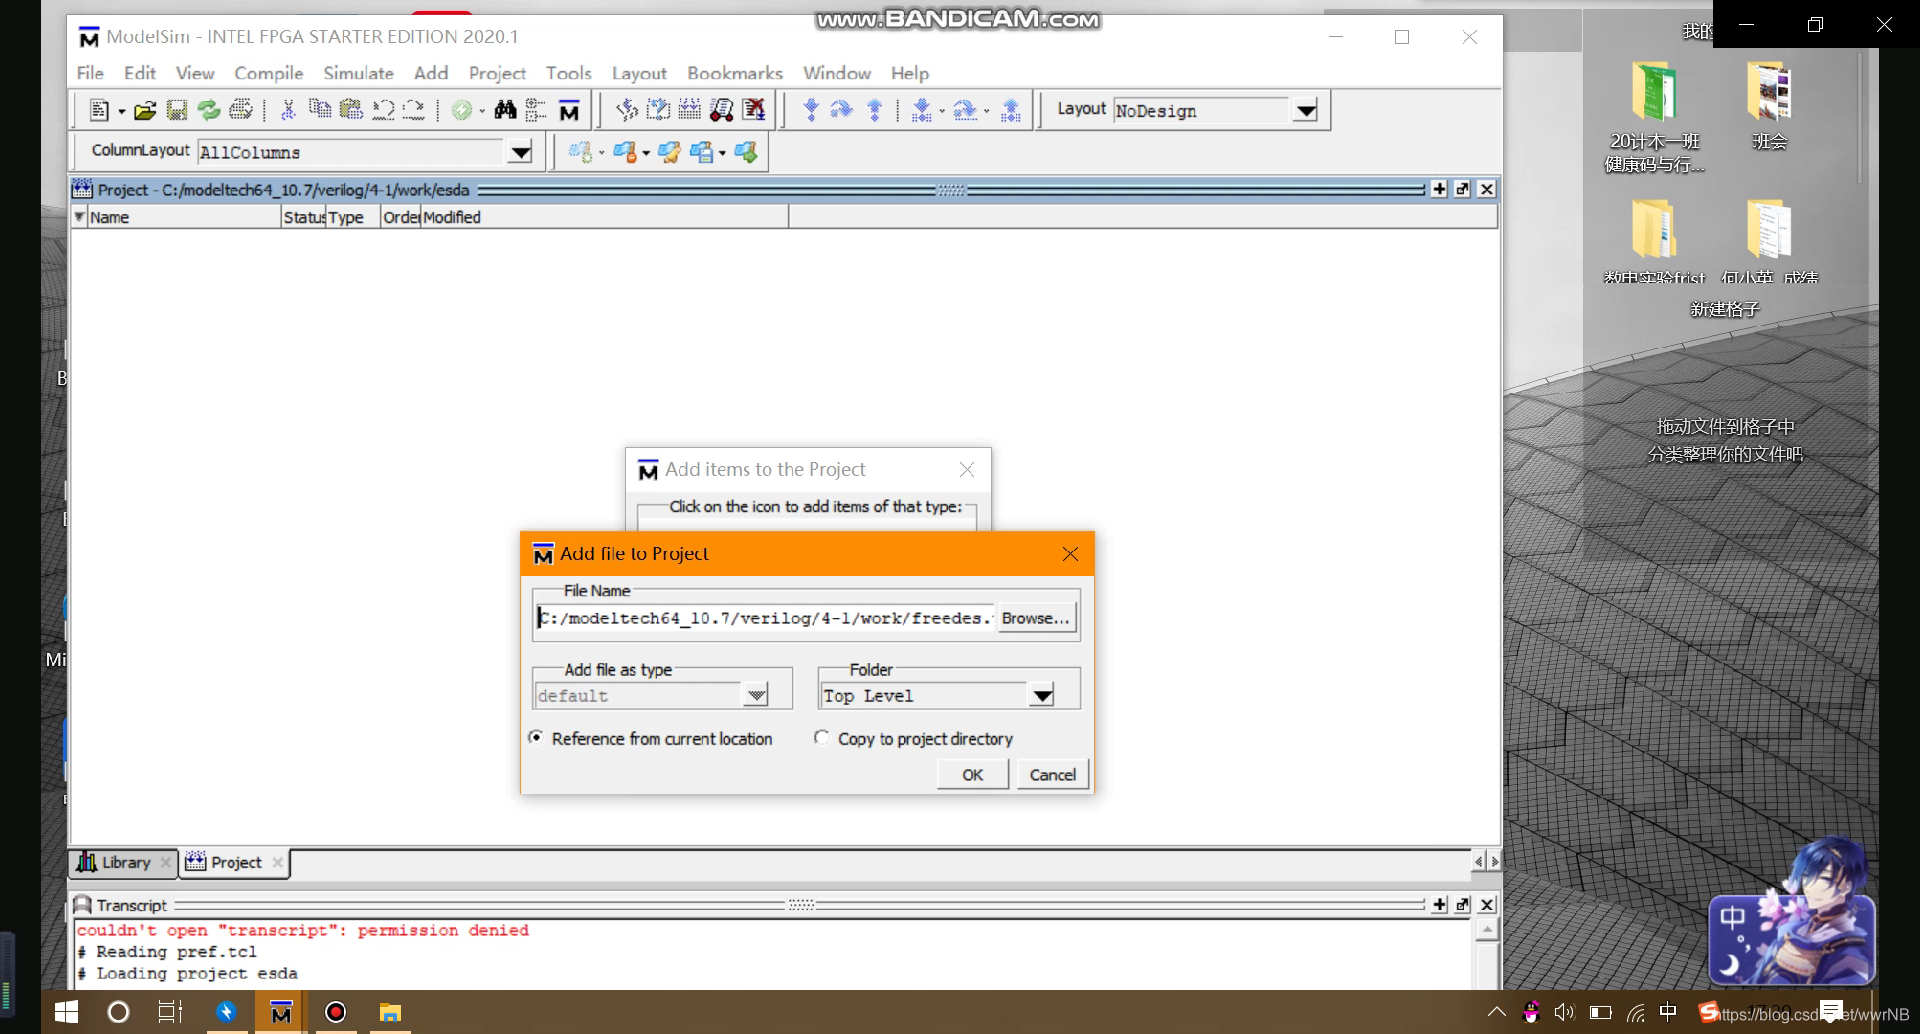Click the green-arrow wave icon in ColumnLayout row
The width and height of the screenshot is (1920, 1034).
(x=746, y=152)
